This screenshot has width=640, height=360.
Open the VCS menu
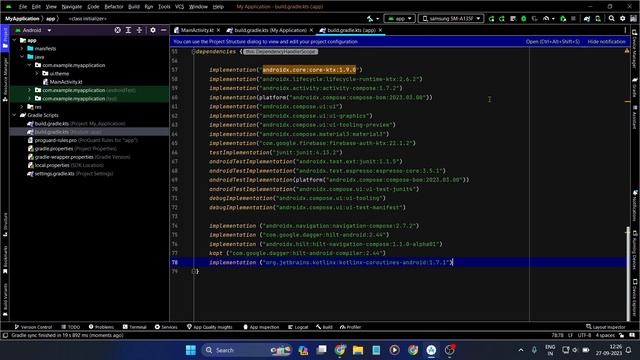click(x=180, y=7)
